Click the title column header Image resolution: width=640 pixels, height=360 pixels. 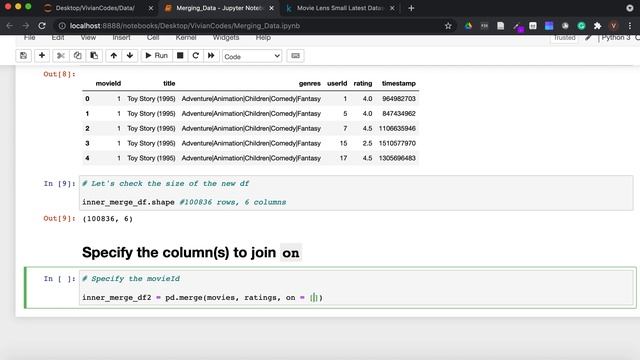pos(169,83)
